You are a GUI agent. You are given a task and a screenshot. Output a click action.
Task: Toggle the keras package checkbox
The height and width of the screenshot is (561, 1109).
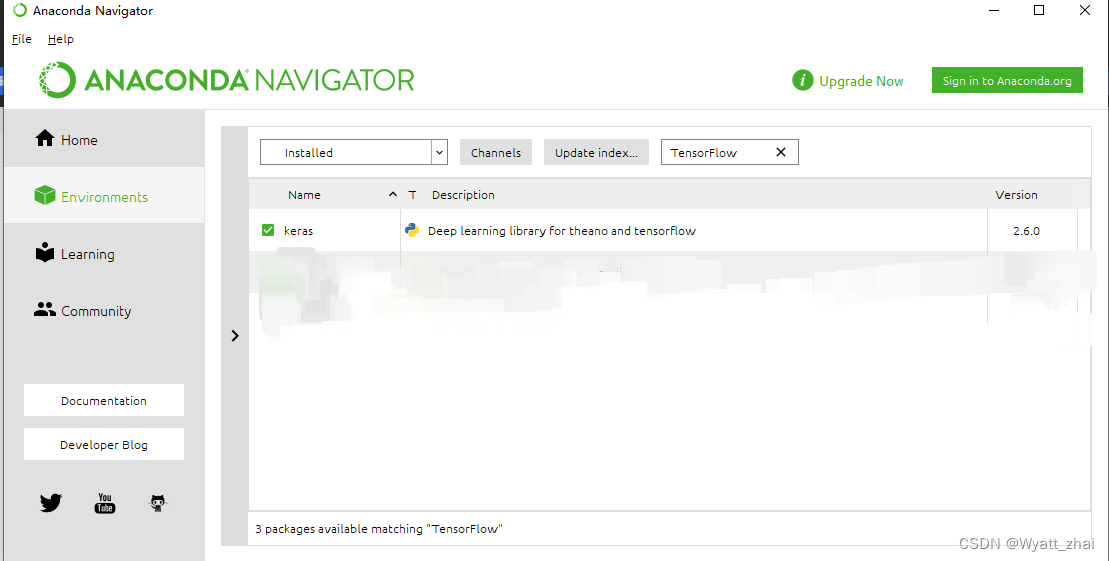pos(268,230)
